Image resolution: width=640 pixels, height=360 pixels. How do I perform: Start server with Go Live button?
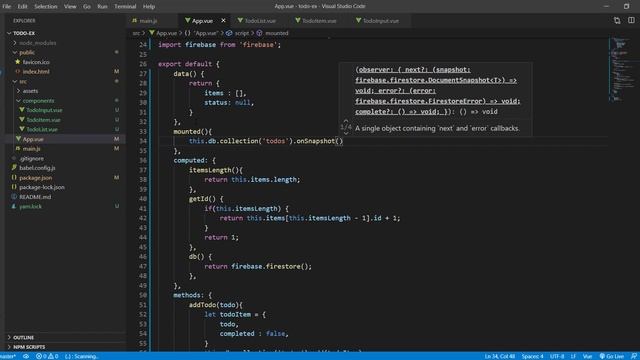point(611,356)
